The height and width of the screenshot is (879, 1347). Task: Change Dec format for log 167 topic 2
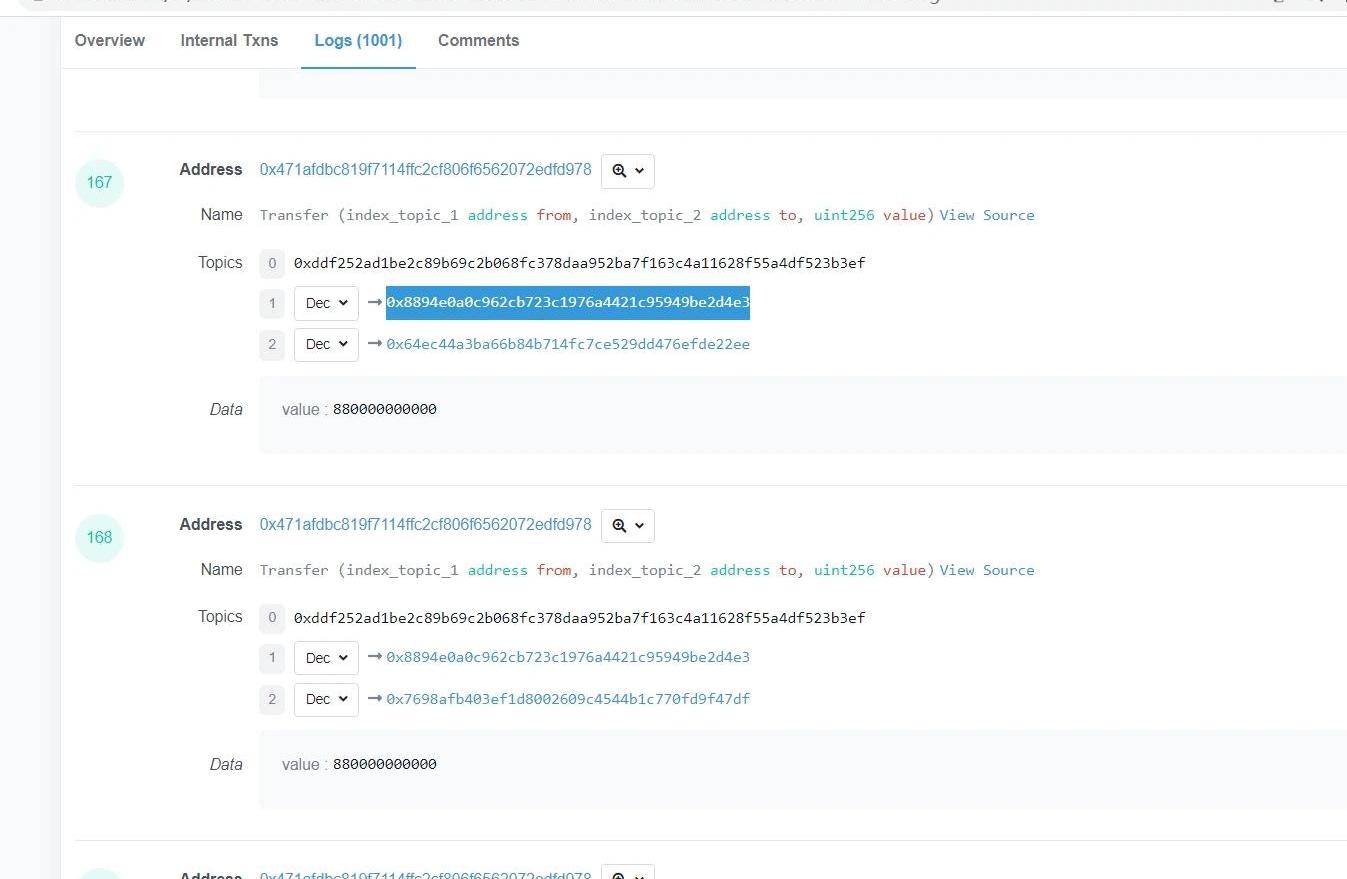(x=326, y=344)
